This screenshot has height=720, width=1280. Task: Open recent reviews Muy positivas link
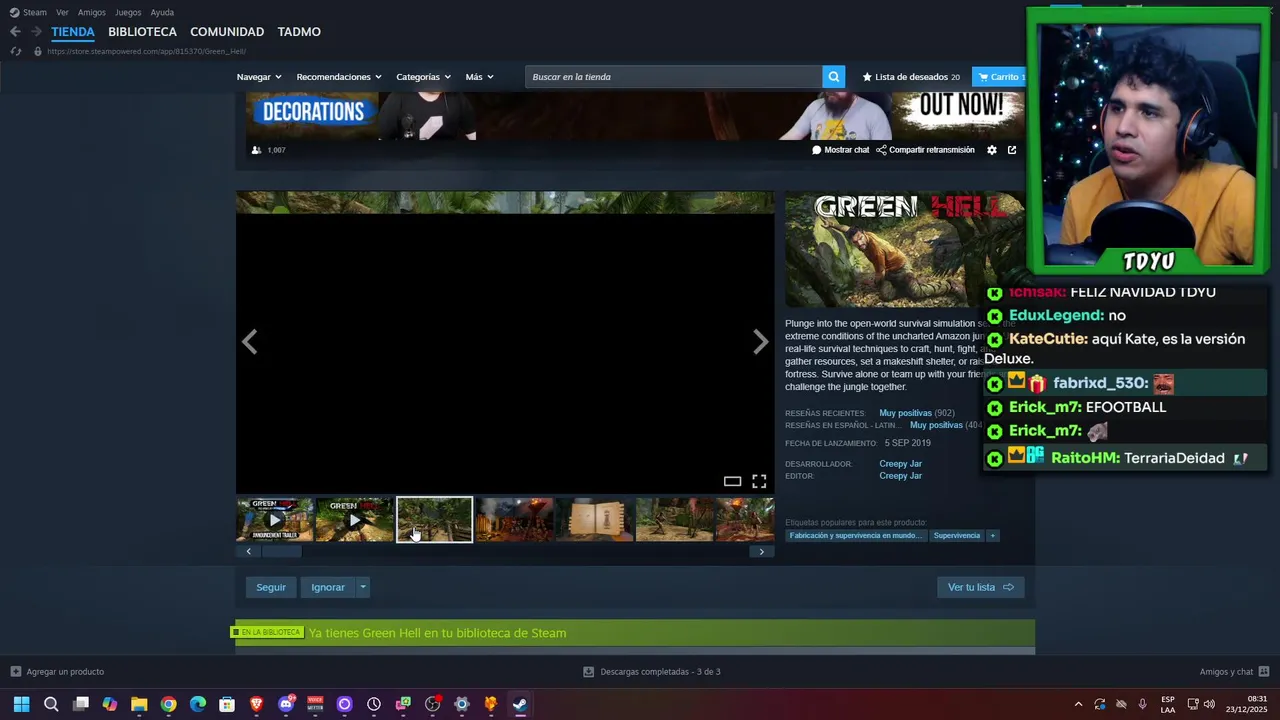905,413
